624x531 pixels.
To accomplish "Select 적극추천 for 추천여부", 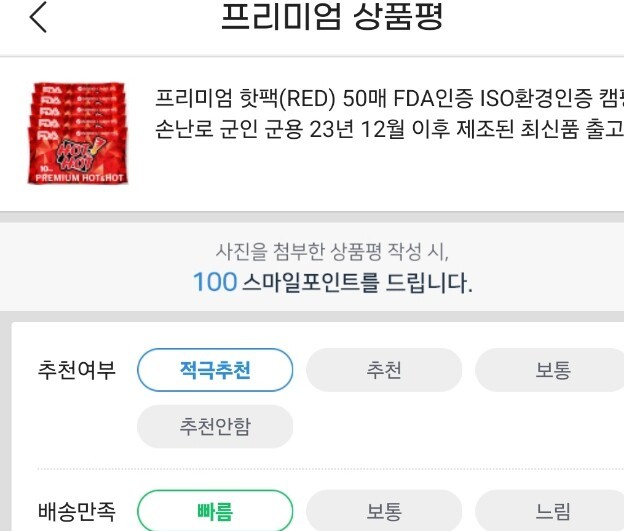I will tap(215, 370).
